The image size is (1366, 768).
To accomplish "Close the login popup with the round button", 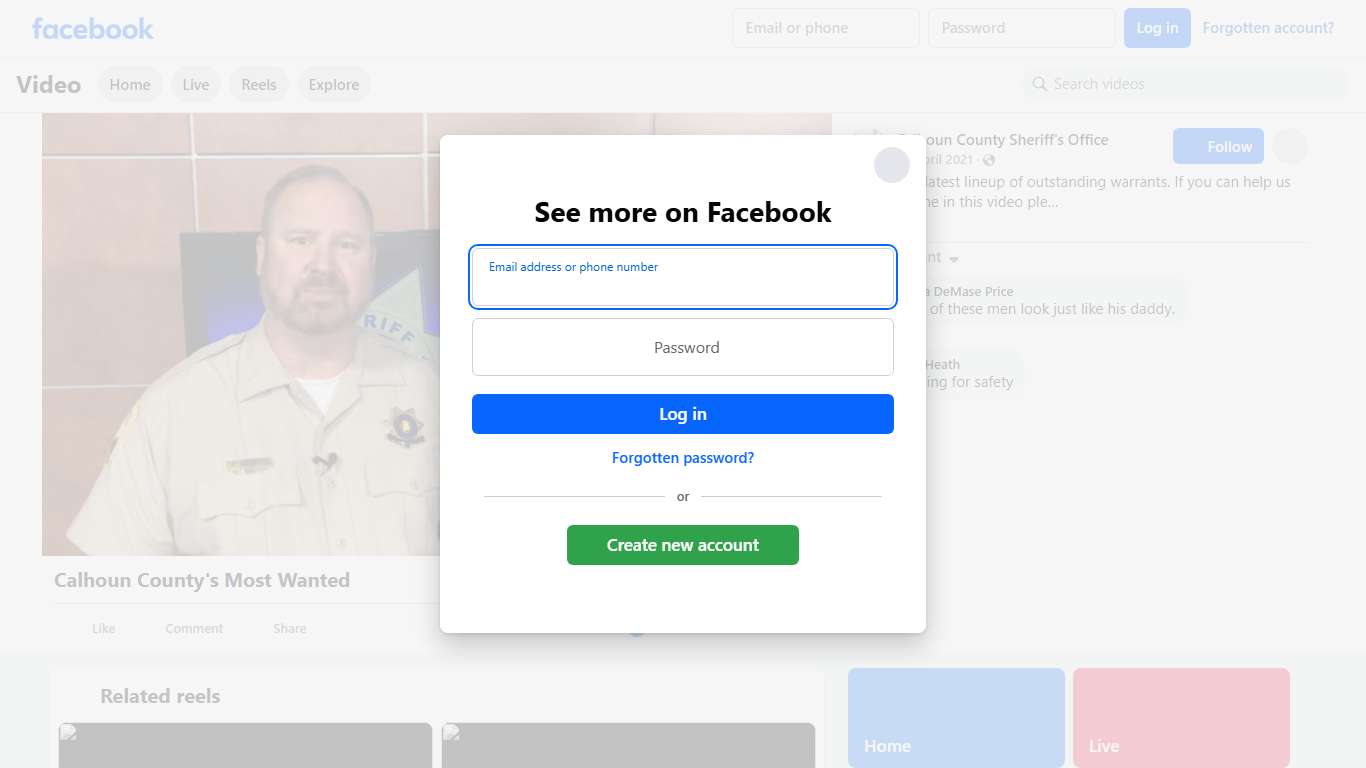I will (x=891, y=165).
